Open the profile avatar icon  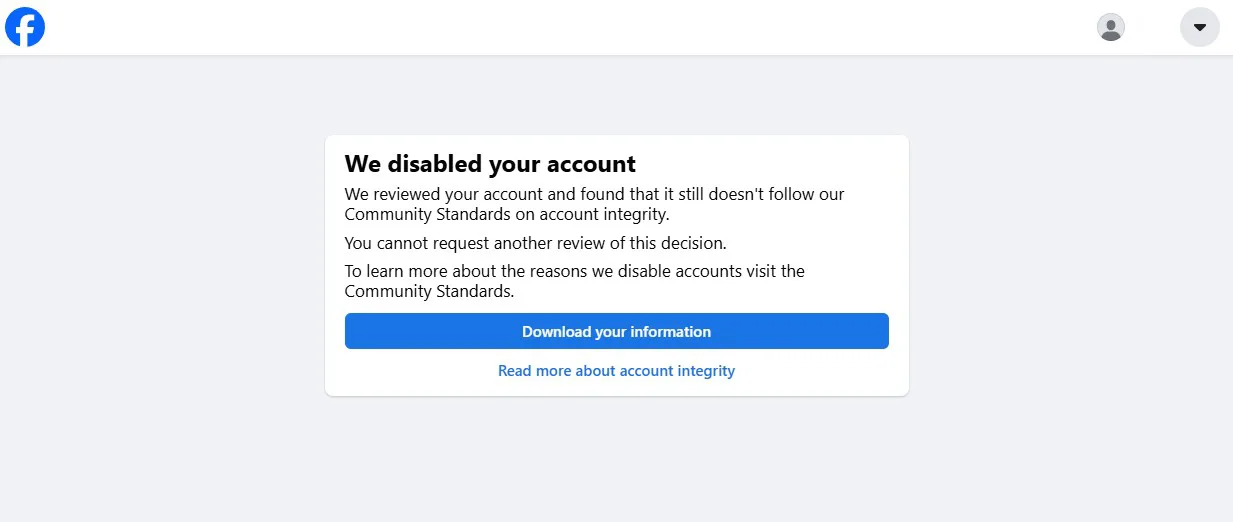click(1110, 27)
